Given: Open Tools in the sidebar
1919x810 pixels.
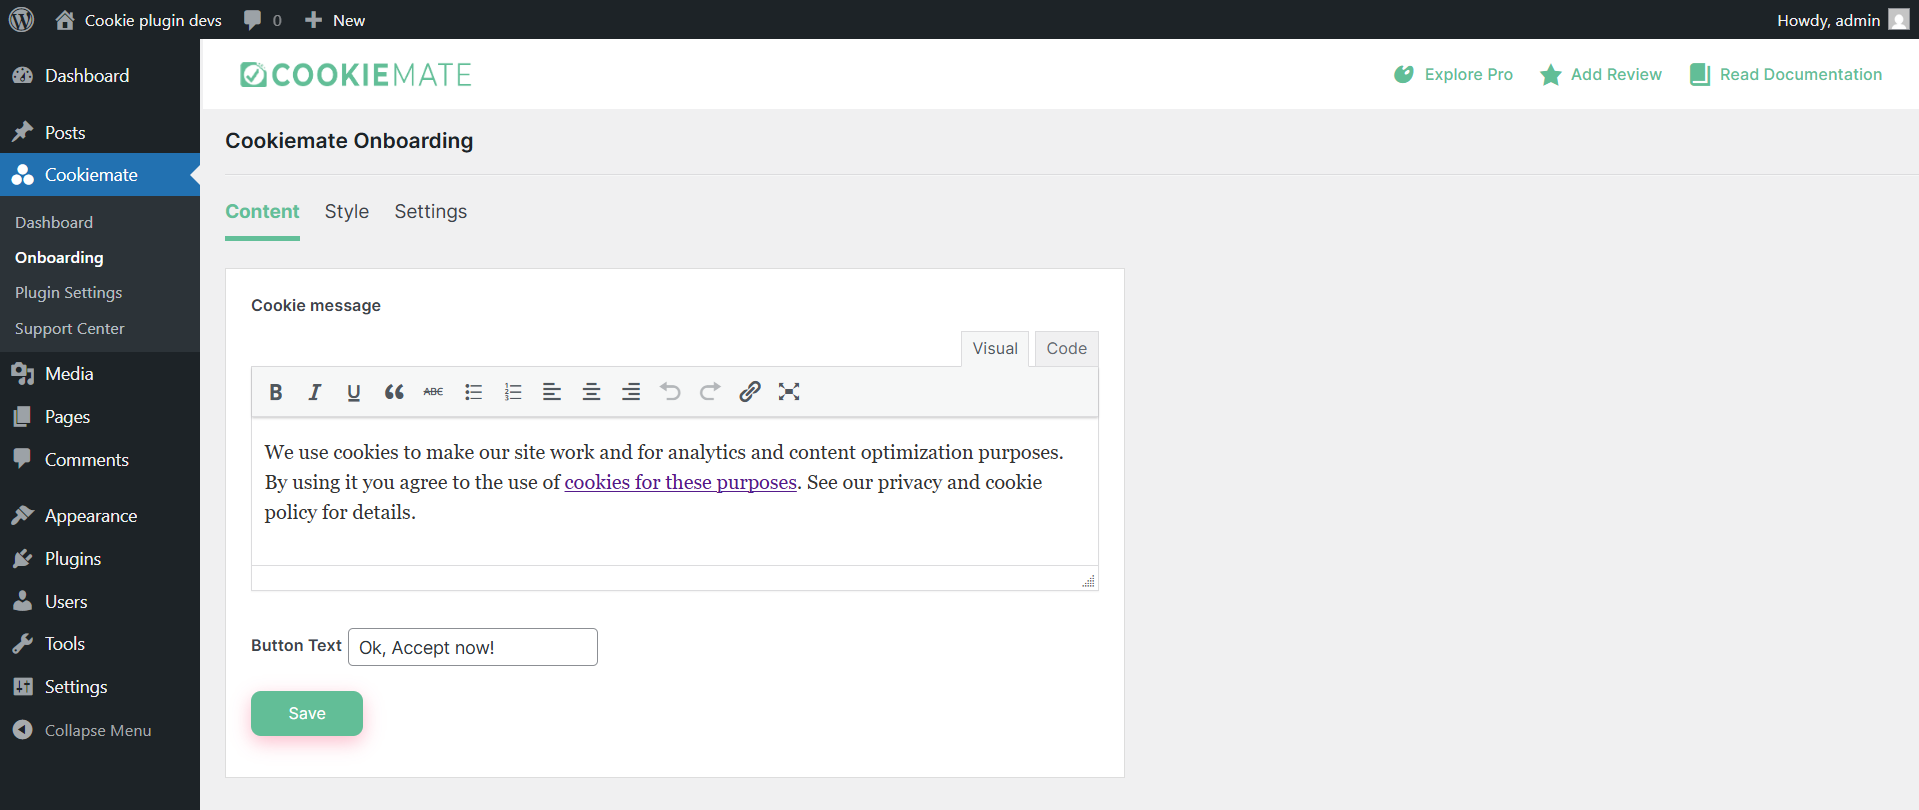Looking at the screenshot, I should (x=100, y=644).
